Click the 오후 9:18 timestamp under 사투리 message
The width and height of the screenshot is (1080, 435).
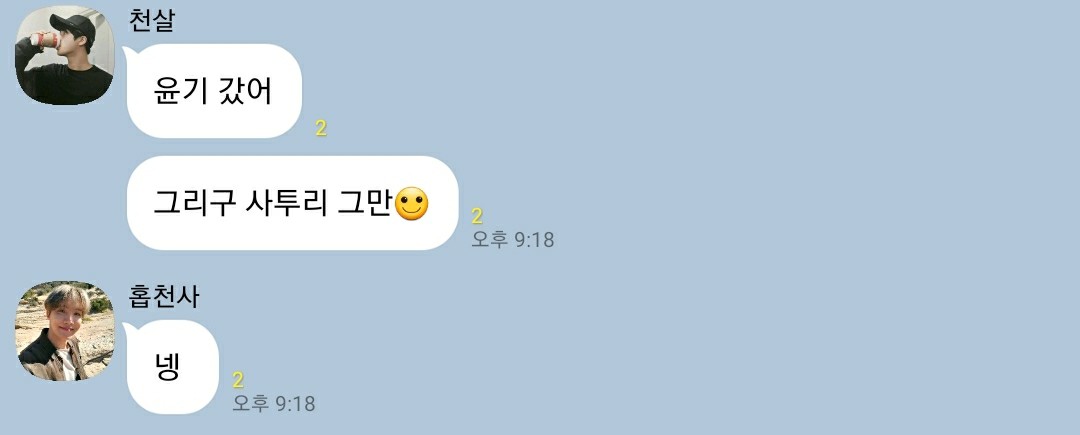click(512, 240)
